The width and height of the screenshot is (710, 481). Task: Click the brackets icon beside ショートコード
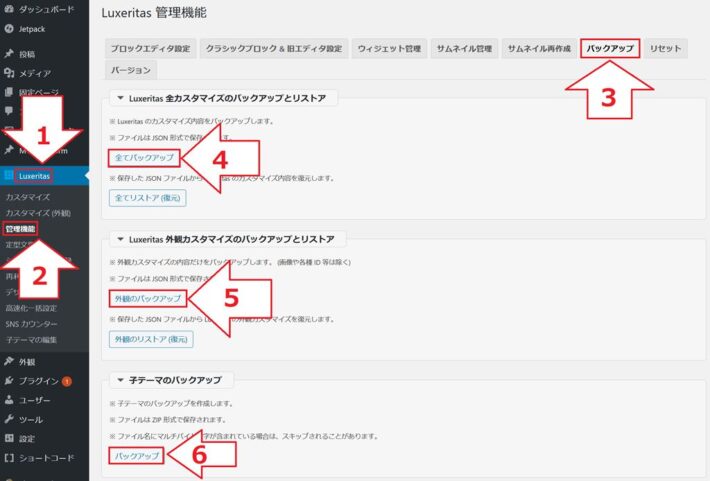9,458
